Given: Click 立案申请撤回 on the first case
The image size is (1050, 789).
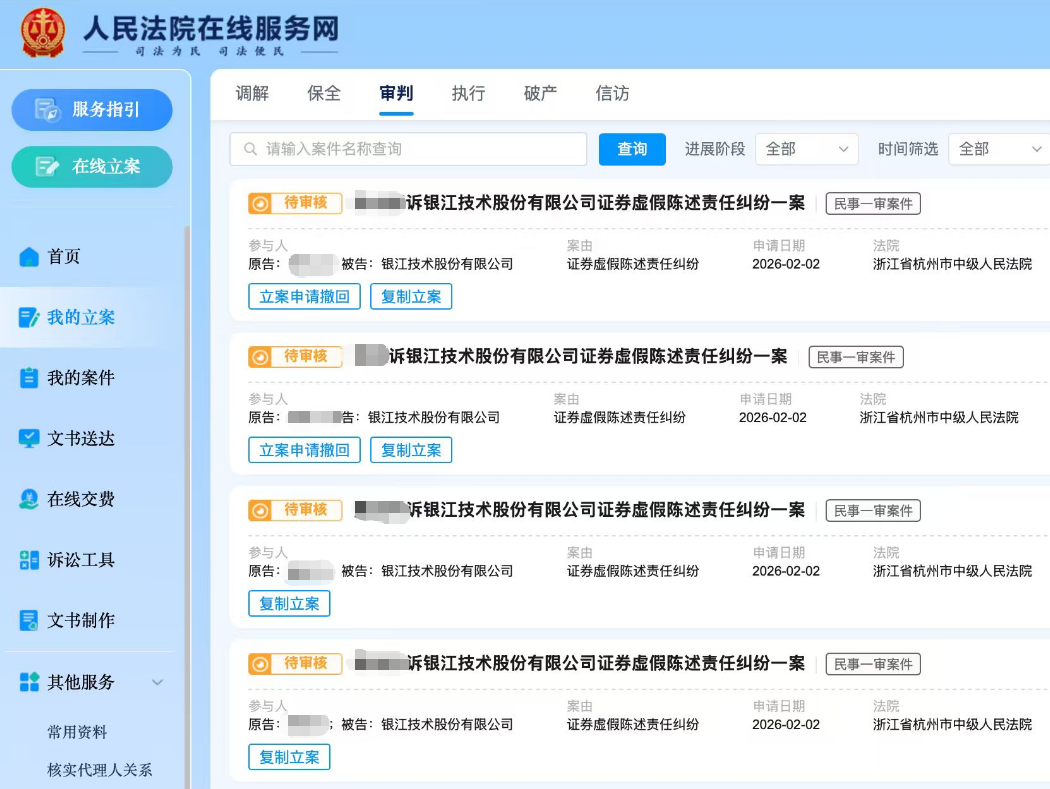Looking at the screenshot, I should pyautogui.click(x=304, y=296).
